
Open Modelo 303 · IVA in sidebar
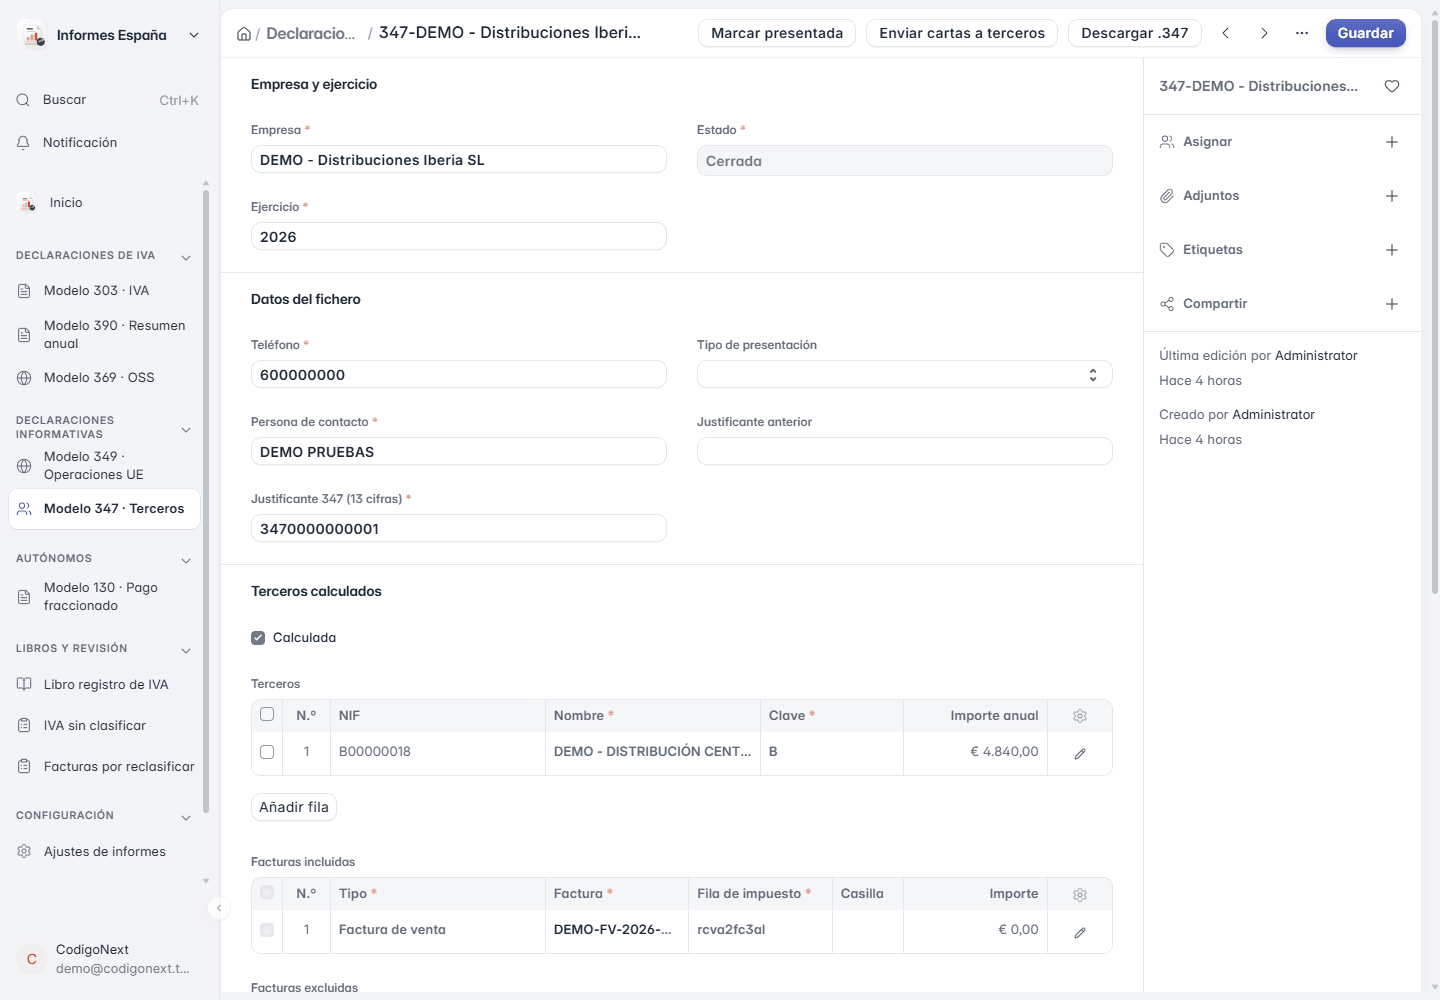pos(104,291)
